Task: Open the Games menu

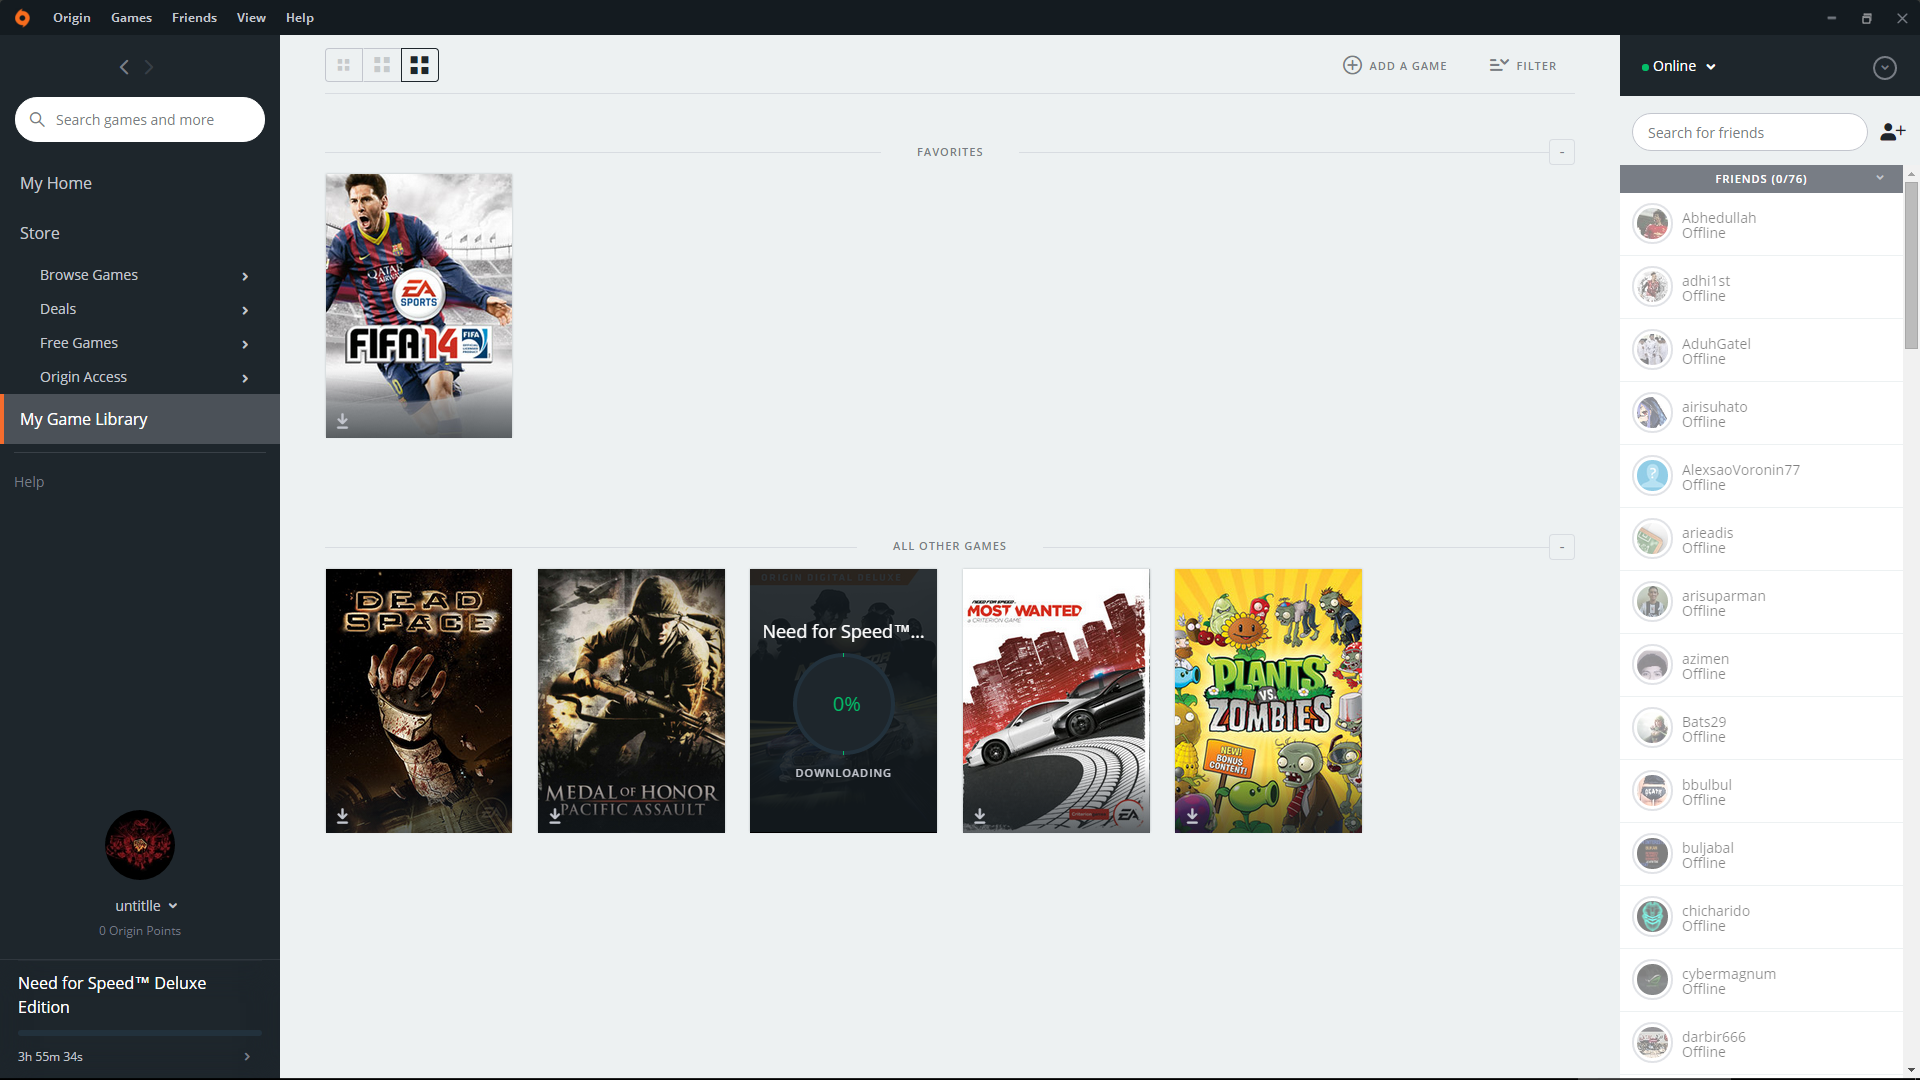Action: pyautogui.click(x=131, y=18)
